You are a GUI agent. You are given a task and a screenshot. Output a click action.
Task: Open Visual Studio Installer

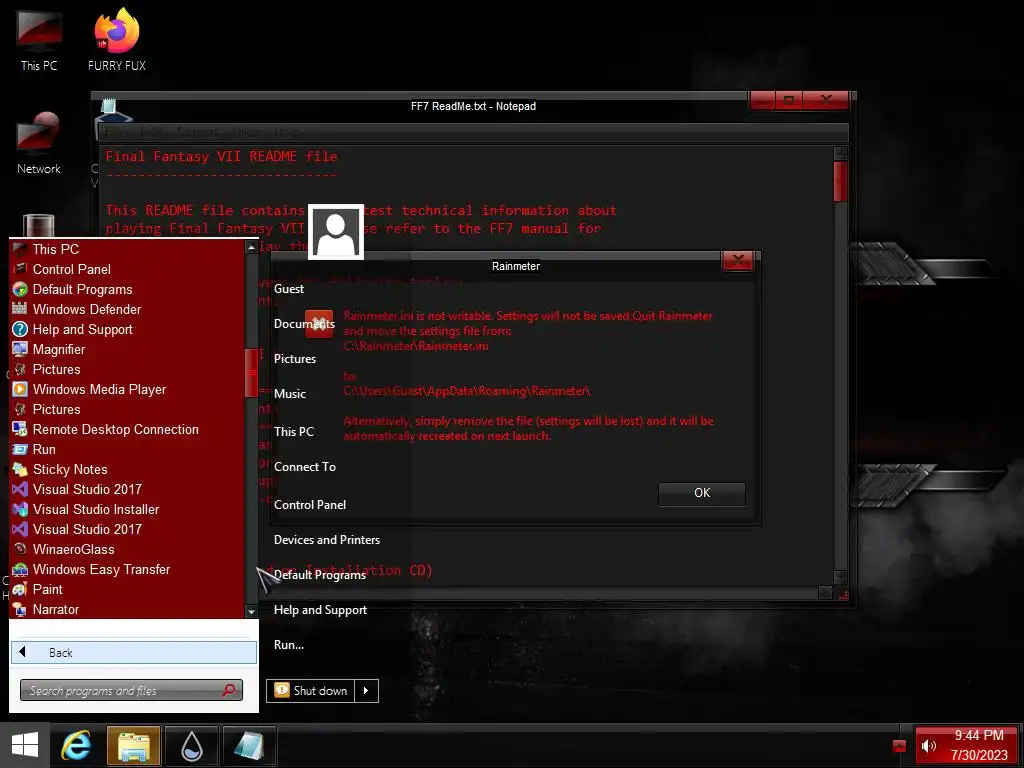[96, 509]
